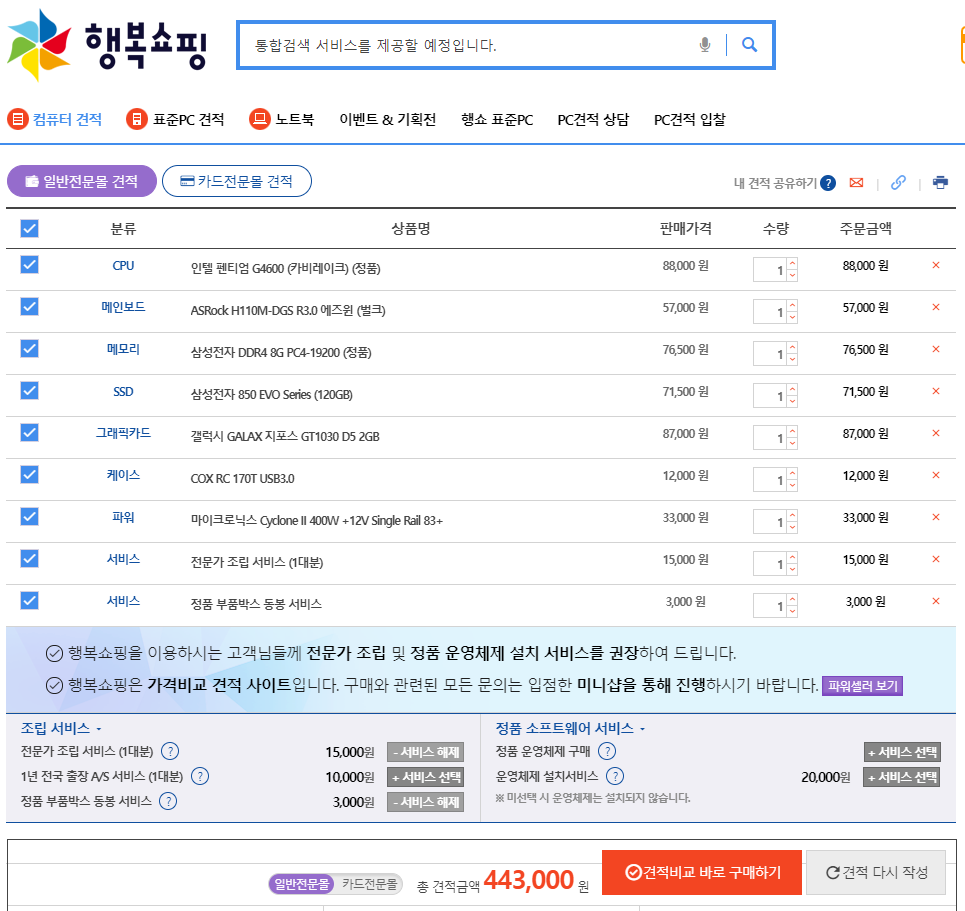Increase quantity for SSD row

point(792,390)
